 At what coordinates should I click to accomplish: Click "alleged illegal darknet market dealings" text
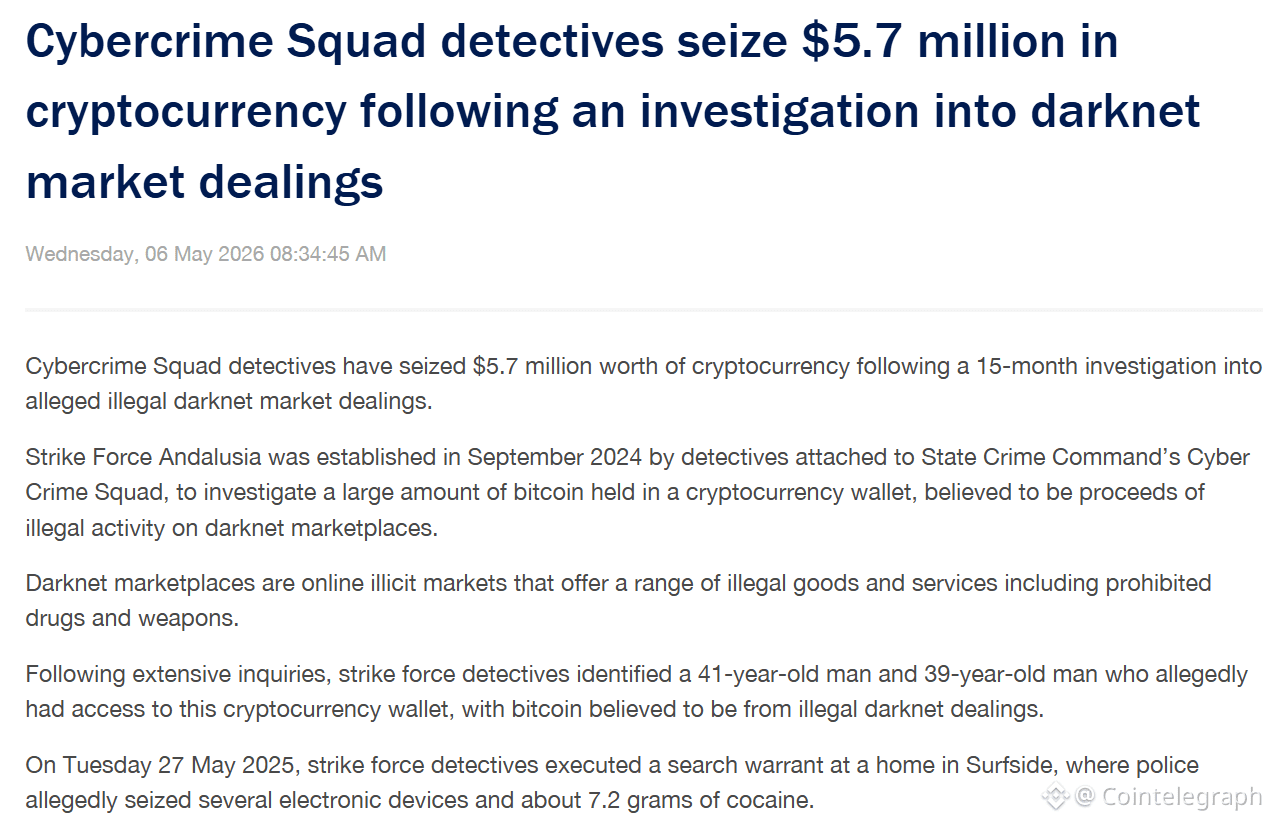(228, 402)
